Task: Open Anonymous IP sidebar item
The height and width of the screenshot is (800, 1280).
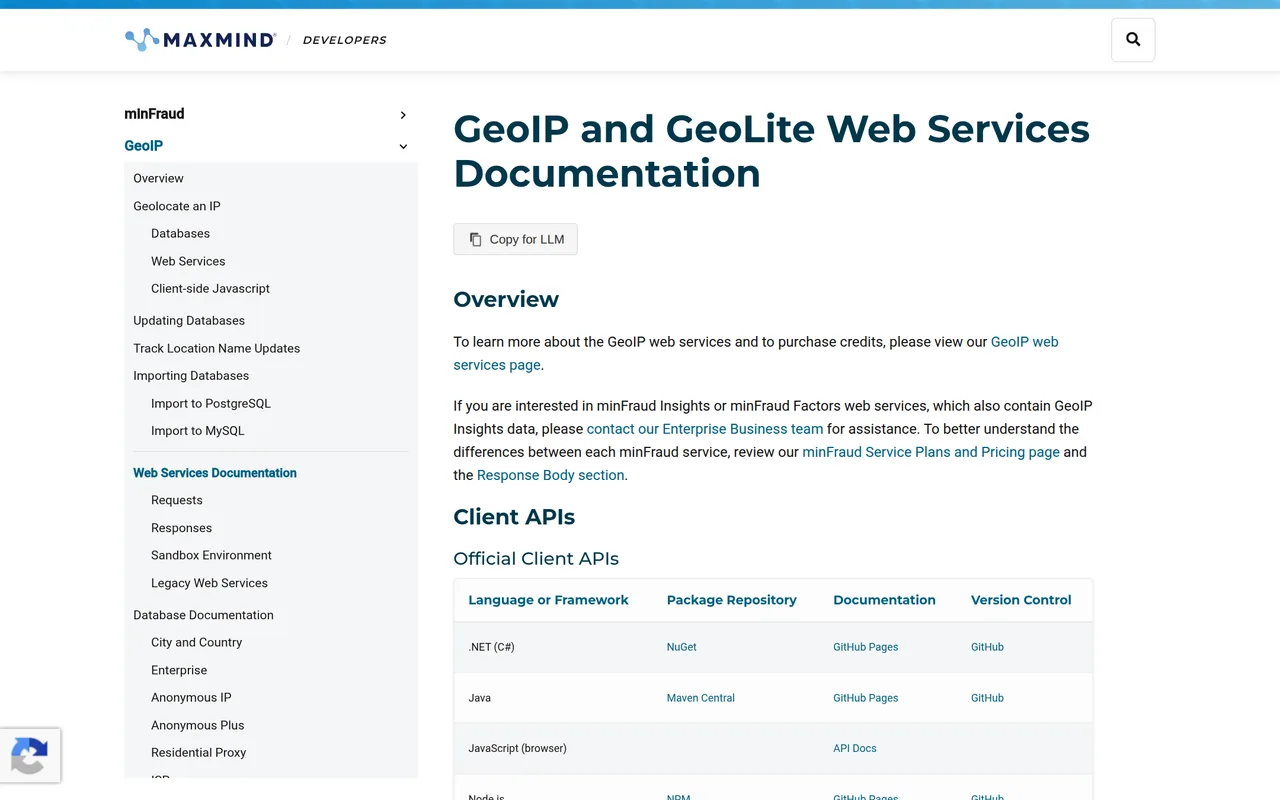Action: 191,698
